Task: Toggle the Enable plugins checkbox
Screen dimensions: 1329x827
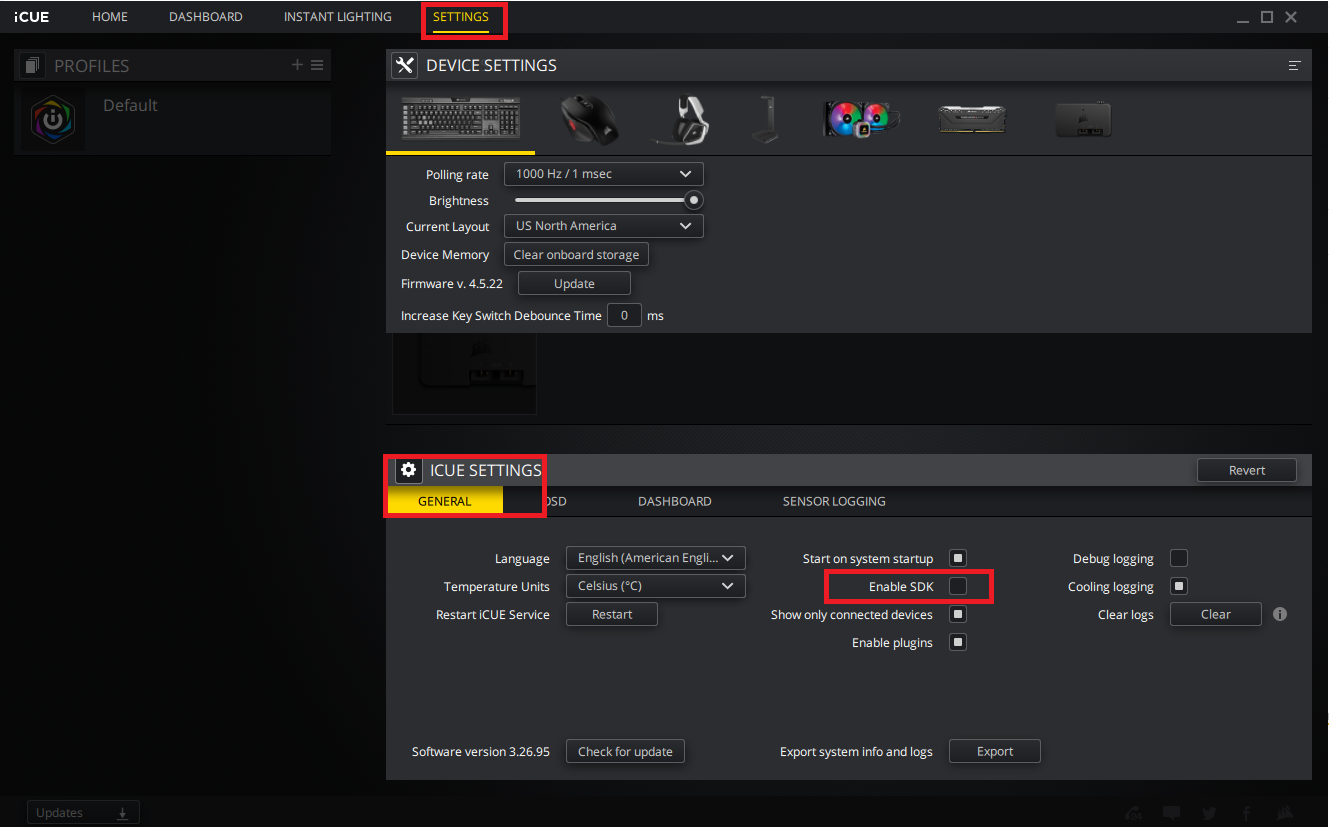Action: point(958,642)
